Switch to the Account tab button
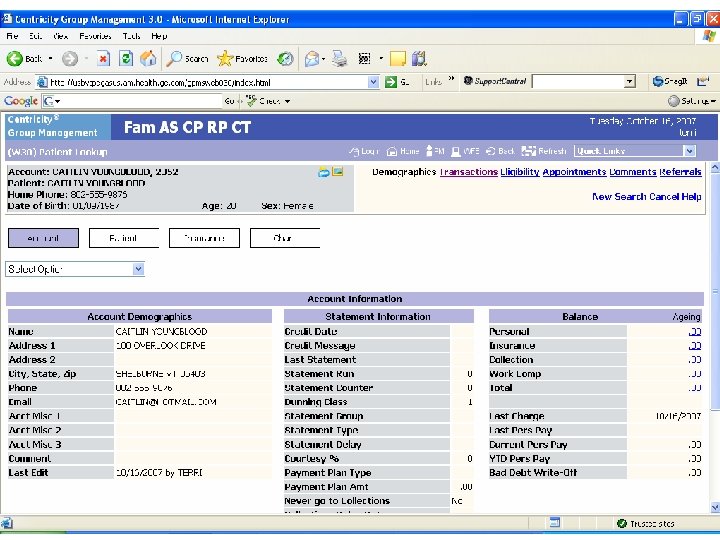Screen dimensions: 720x540 pyautogui.click(x=44, y=238)
